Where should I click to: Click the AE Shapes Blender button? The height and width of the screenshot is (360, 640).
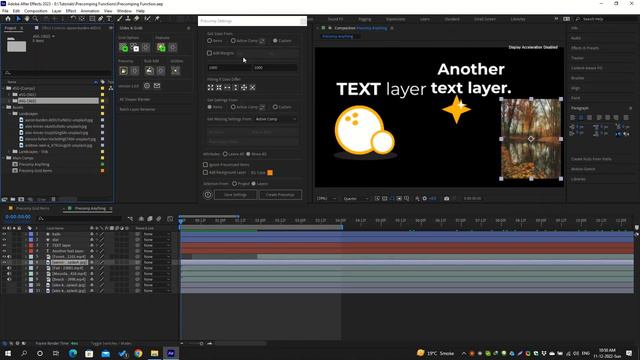click(135, 99)
